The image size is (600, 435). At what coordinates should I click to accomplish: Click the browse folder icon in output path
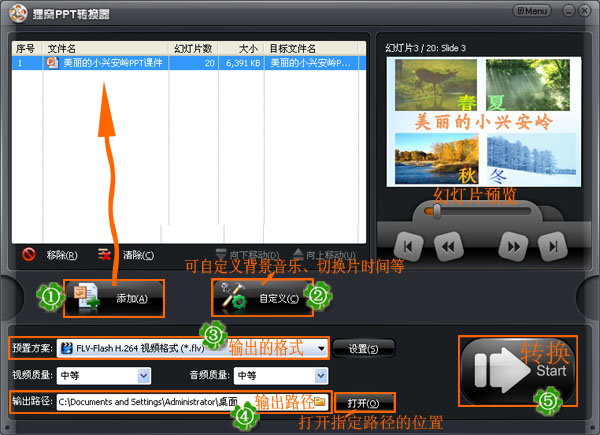point(320,401)
